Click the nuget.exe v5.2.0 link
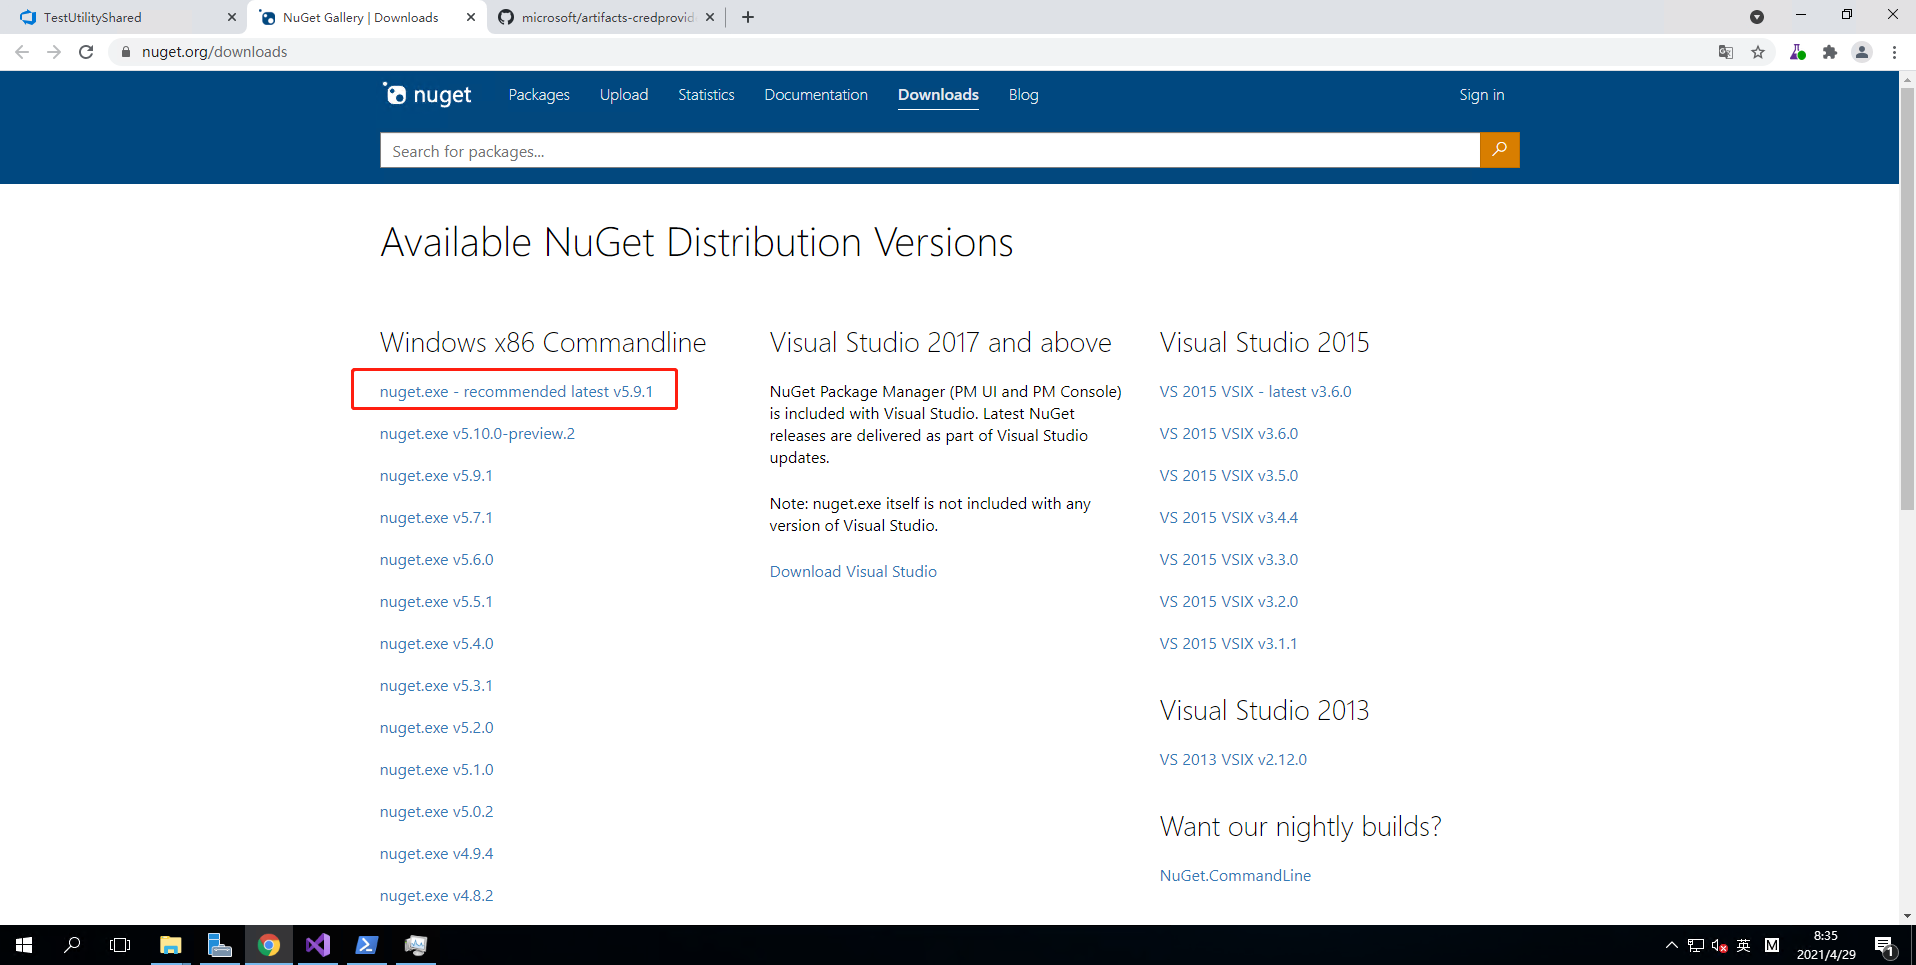1916x965 pixels. pyautogui.click(x=436, y=727)
